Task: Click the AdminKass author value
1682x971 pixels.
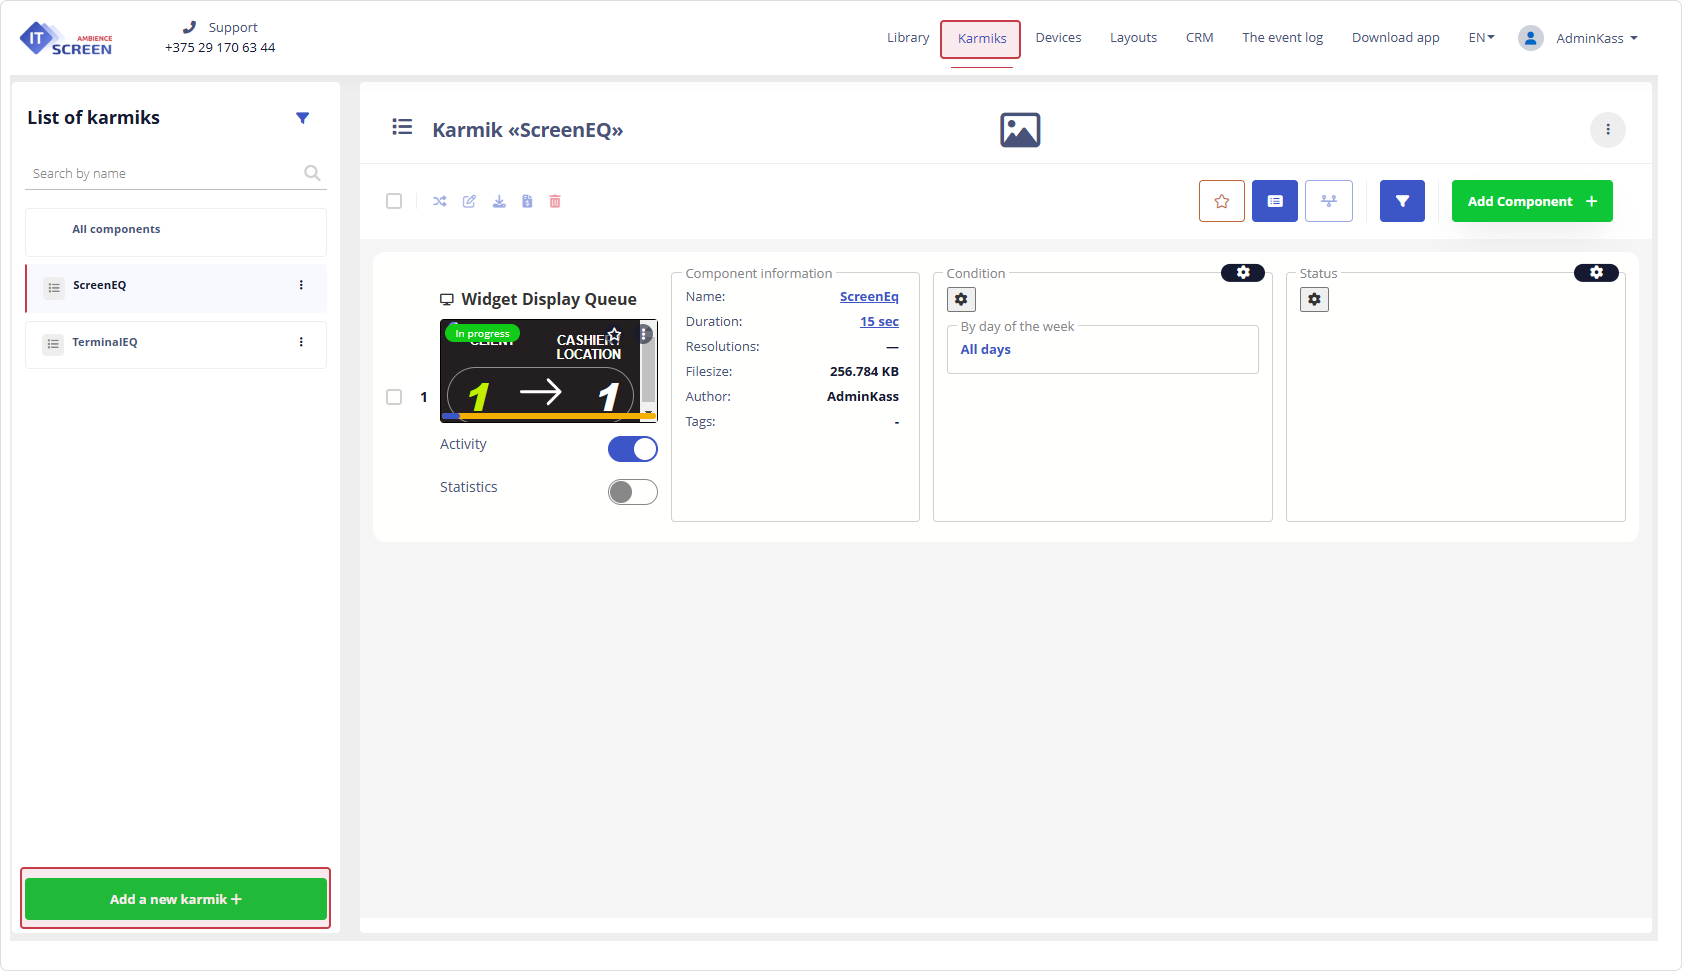Action: pyautogui.click(x=863, y=397)
